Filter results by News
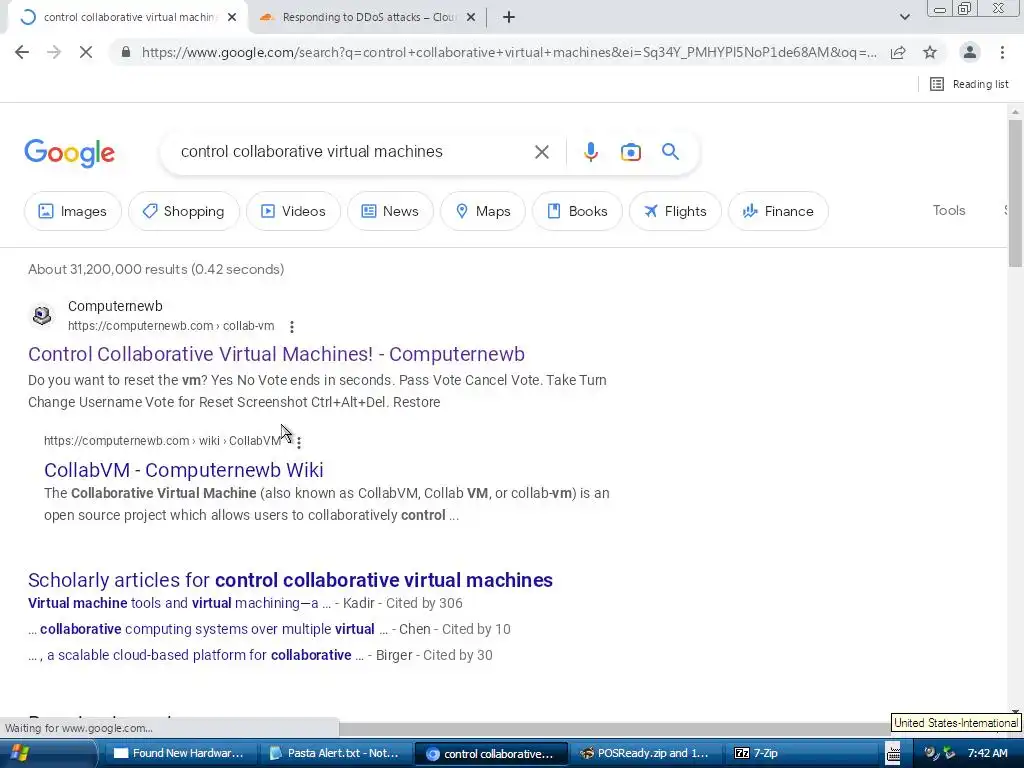This screenshot has height=768, width=1024. click(x=390, y=211)
